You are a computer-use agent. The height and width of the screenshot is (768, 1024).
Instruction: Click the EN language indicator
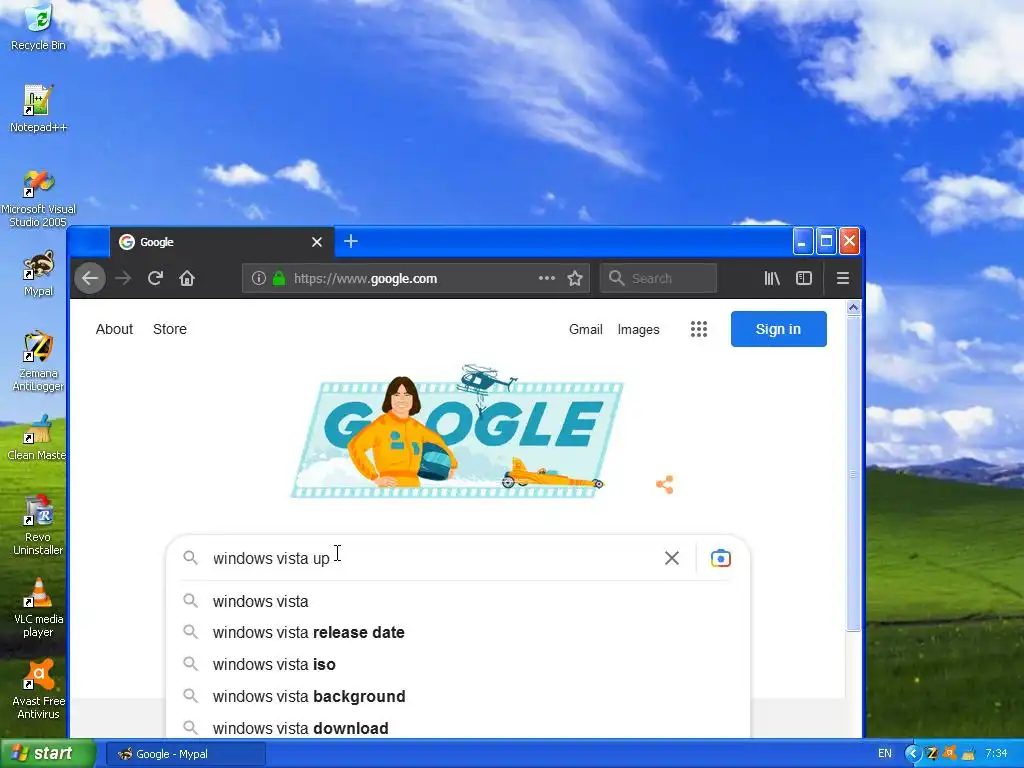coord(885,754)
